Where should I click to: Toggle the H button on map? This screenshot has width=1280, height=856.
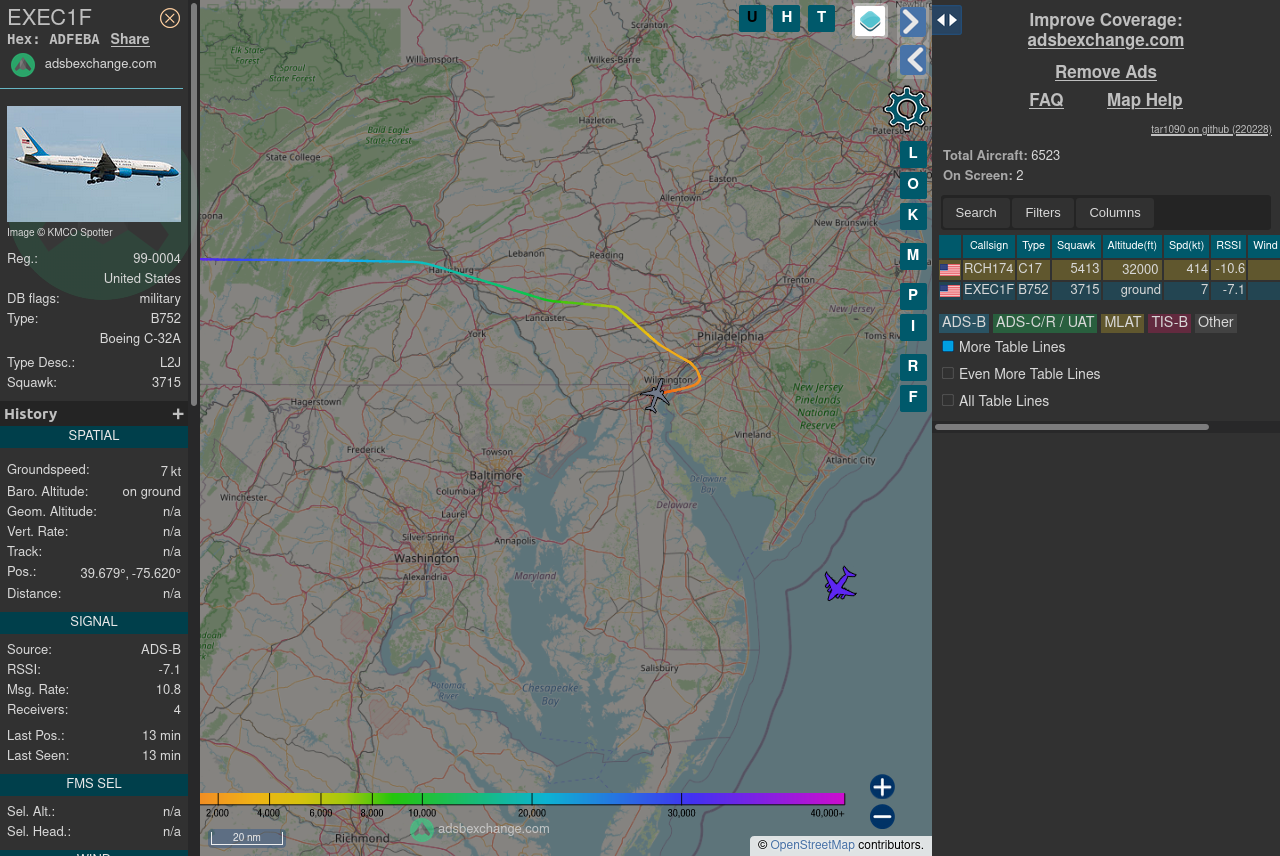(786, 18)
